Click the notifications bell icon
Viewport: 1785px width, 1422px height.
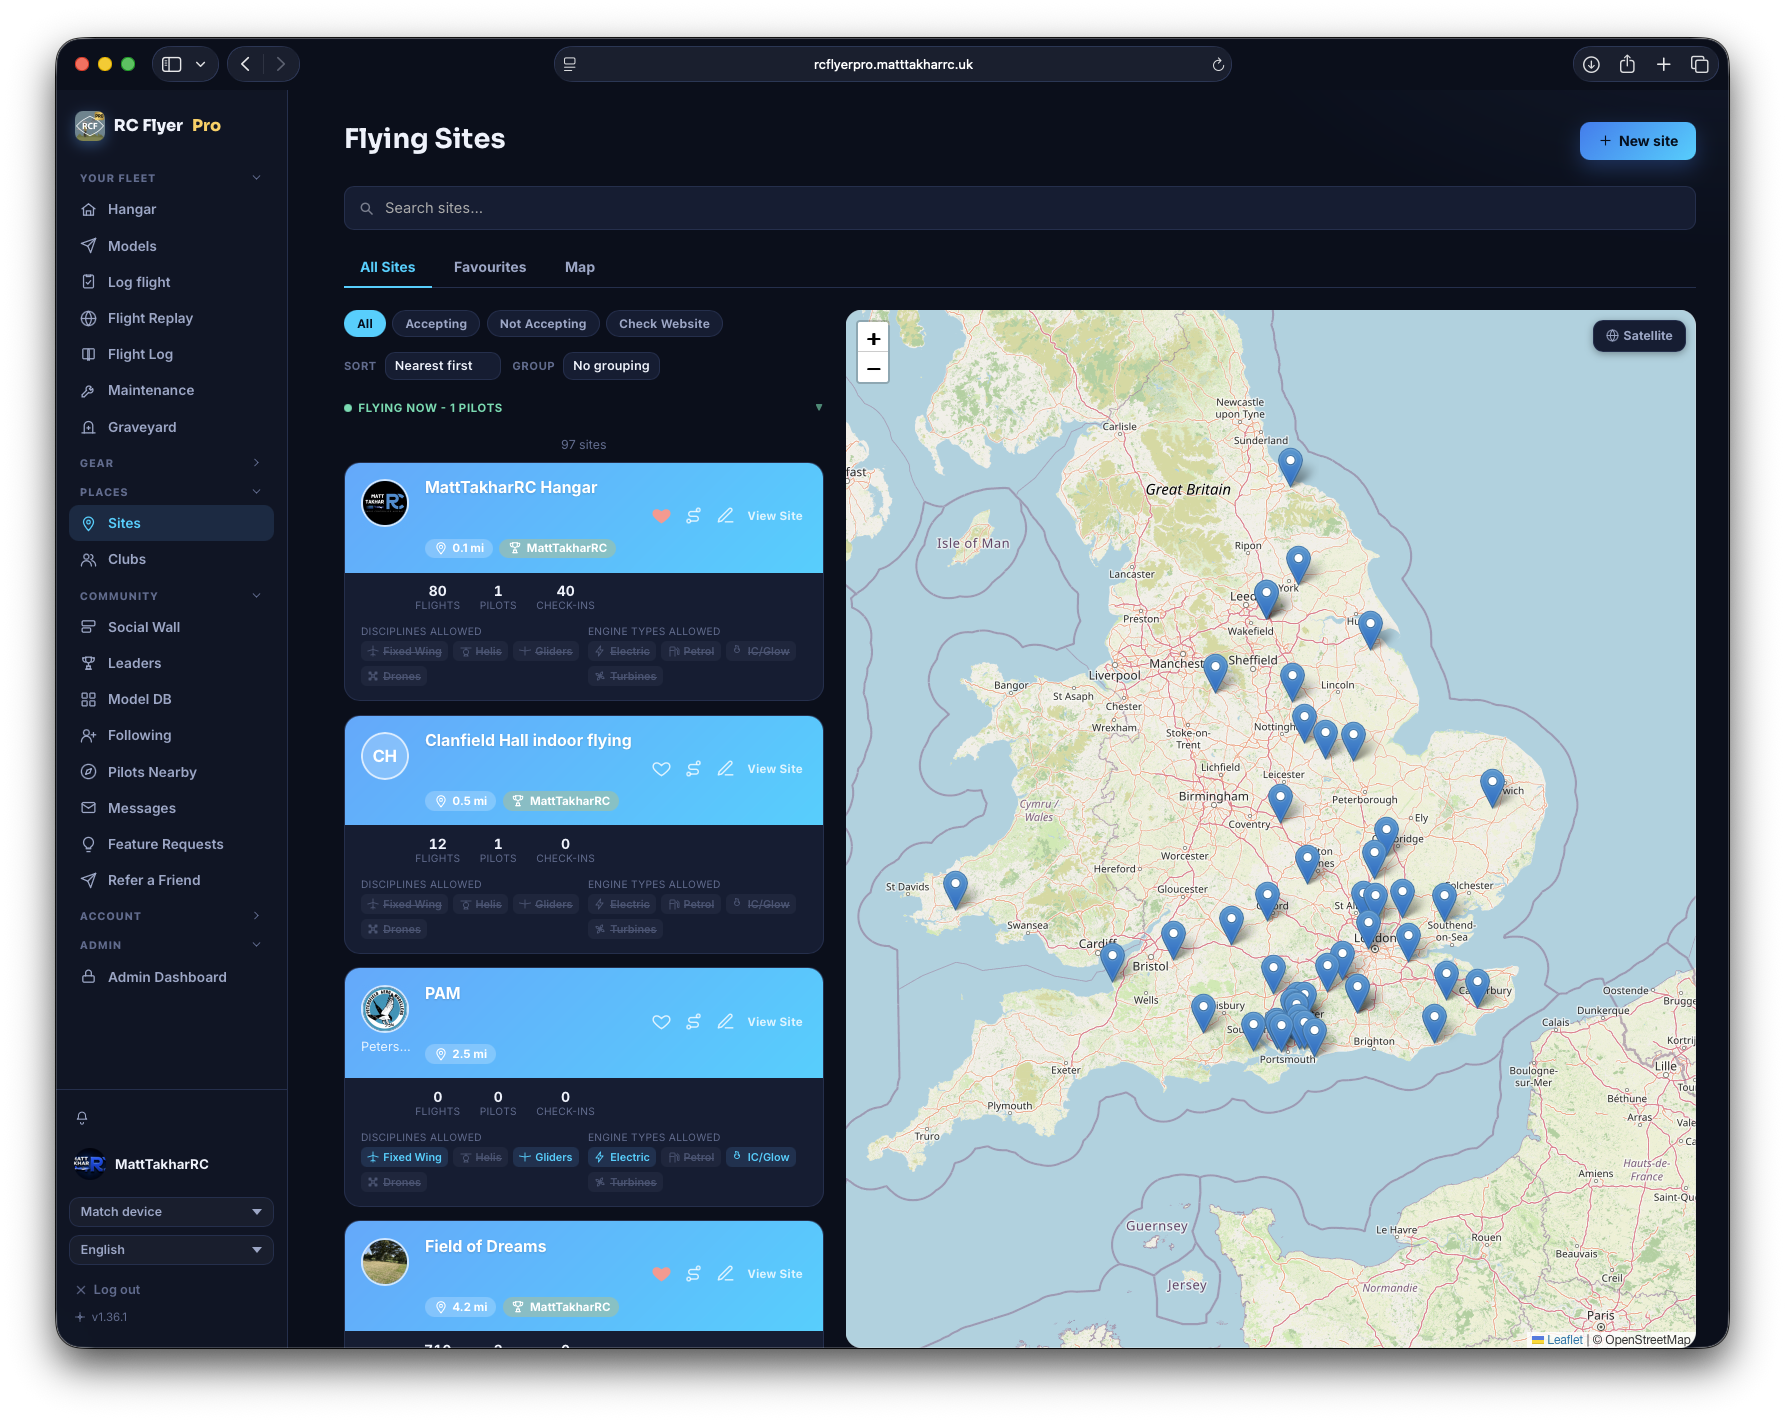(82, 1118)
